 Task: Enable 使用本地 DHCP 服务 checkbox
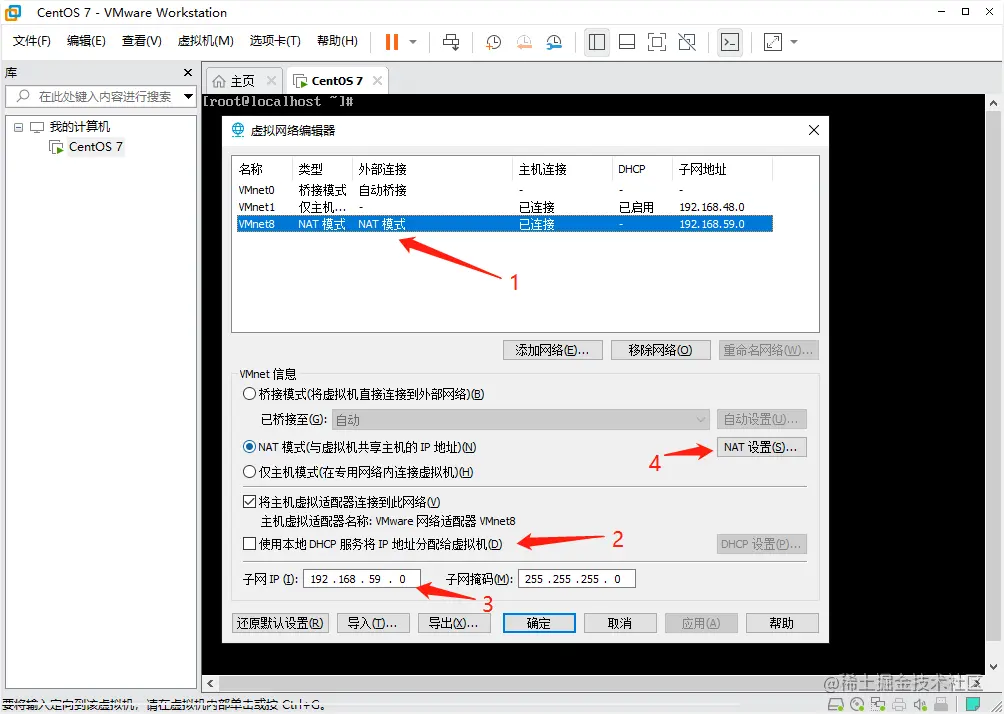(250, 544)
